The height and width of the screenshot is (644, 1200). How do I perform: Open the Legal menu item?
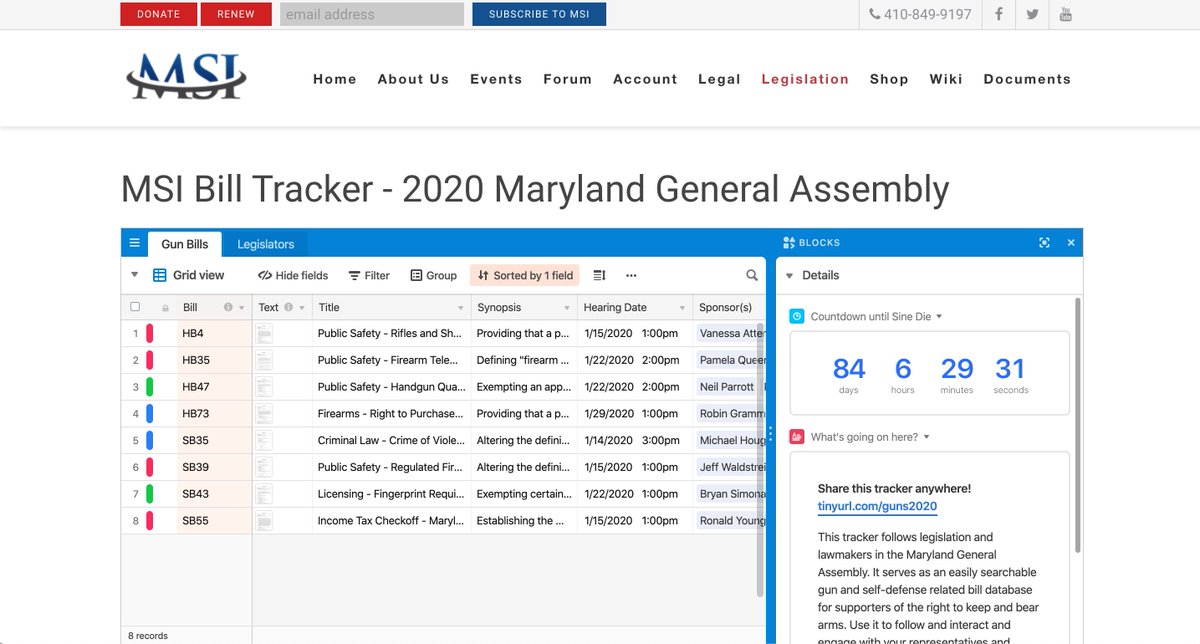coord(719,79)
